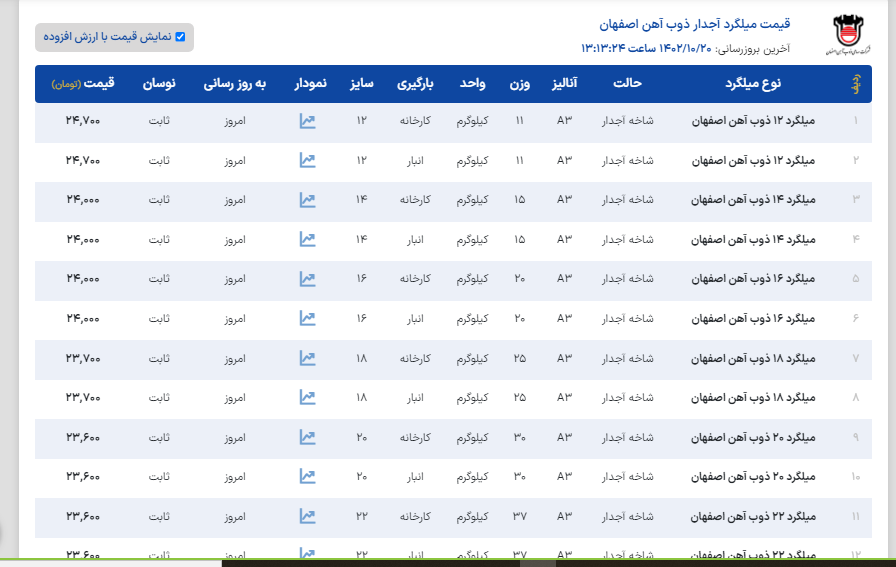
Task: Click the chart icon in row 2
Action: [x=307, y=160]
